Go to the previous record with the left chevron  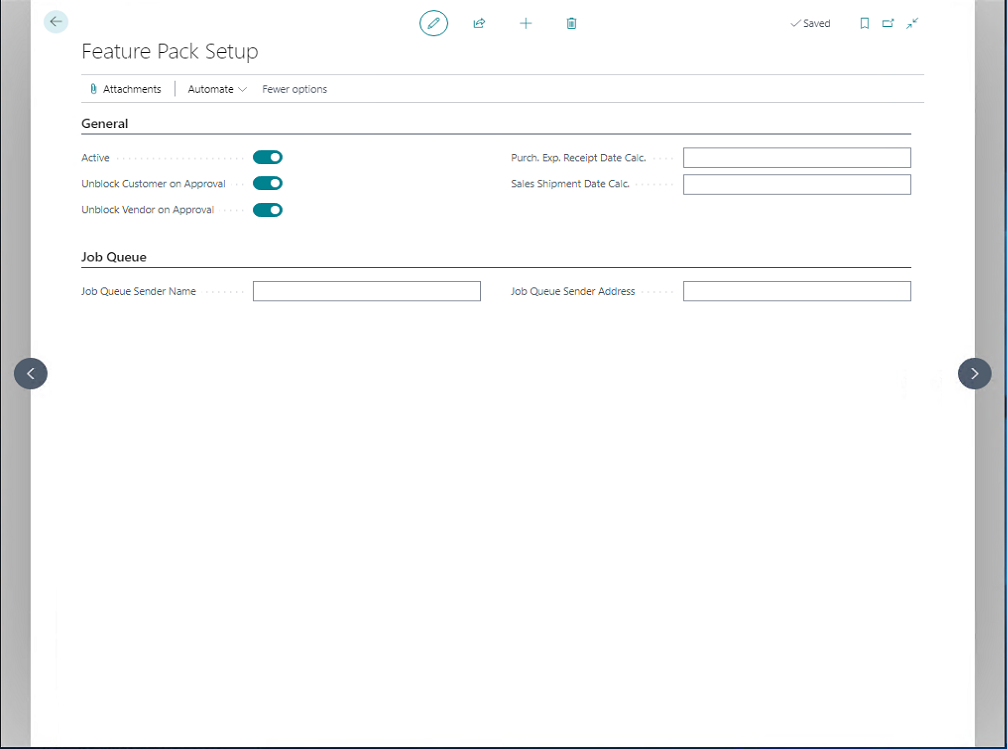(30, 373)
